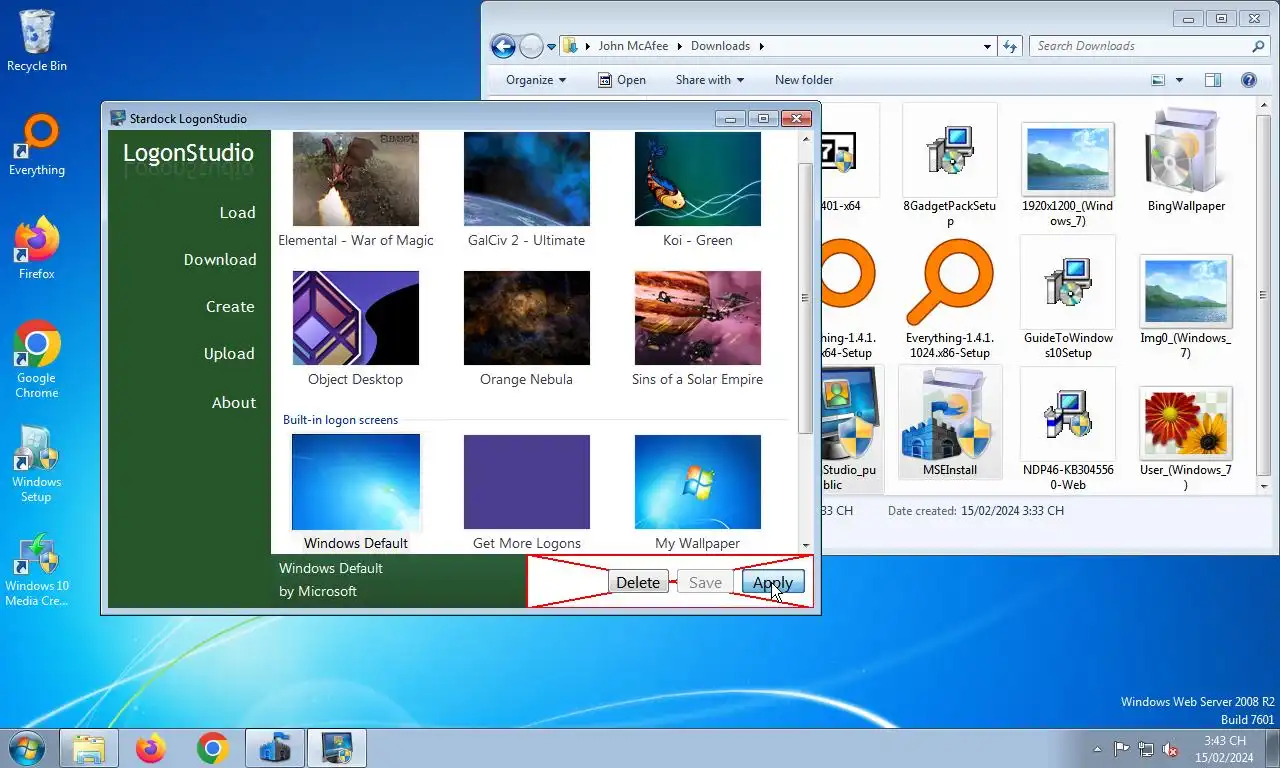Click the Downloads window vertical scrollbar

(1263, 296)
